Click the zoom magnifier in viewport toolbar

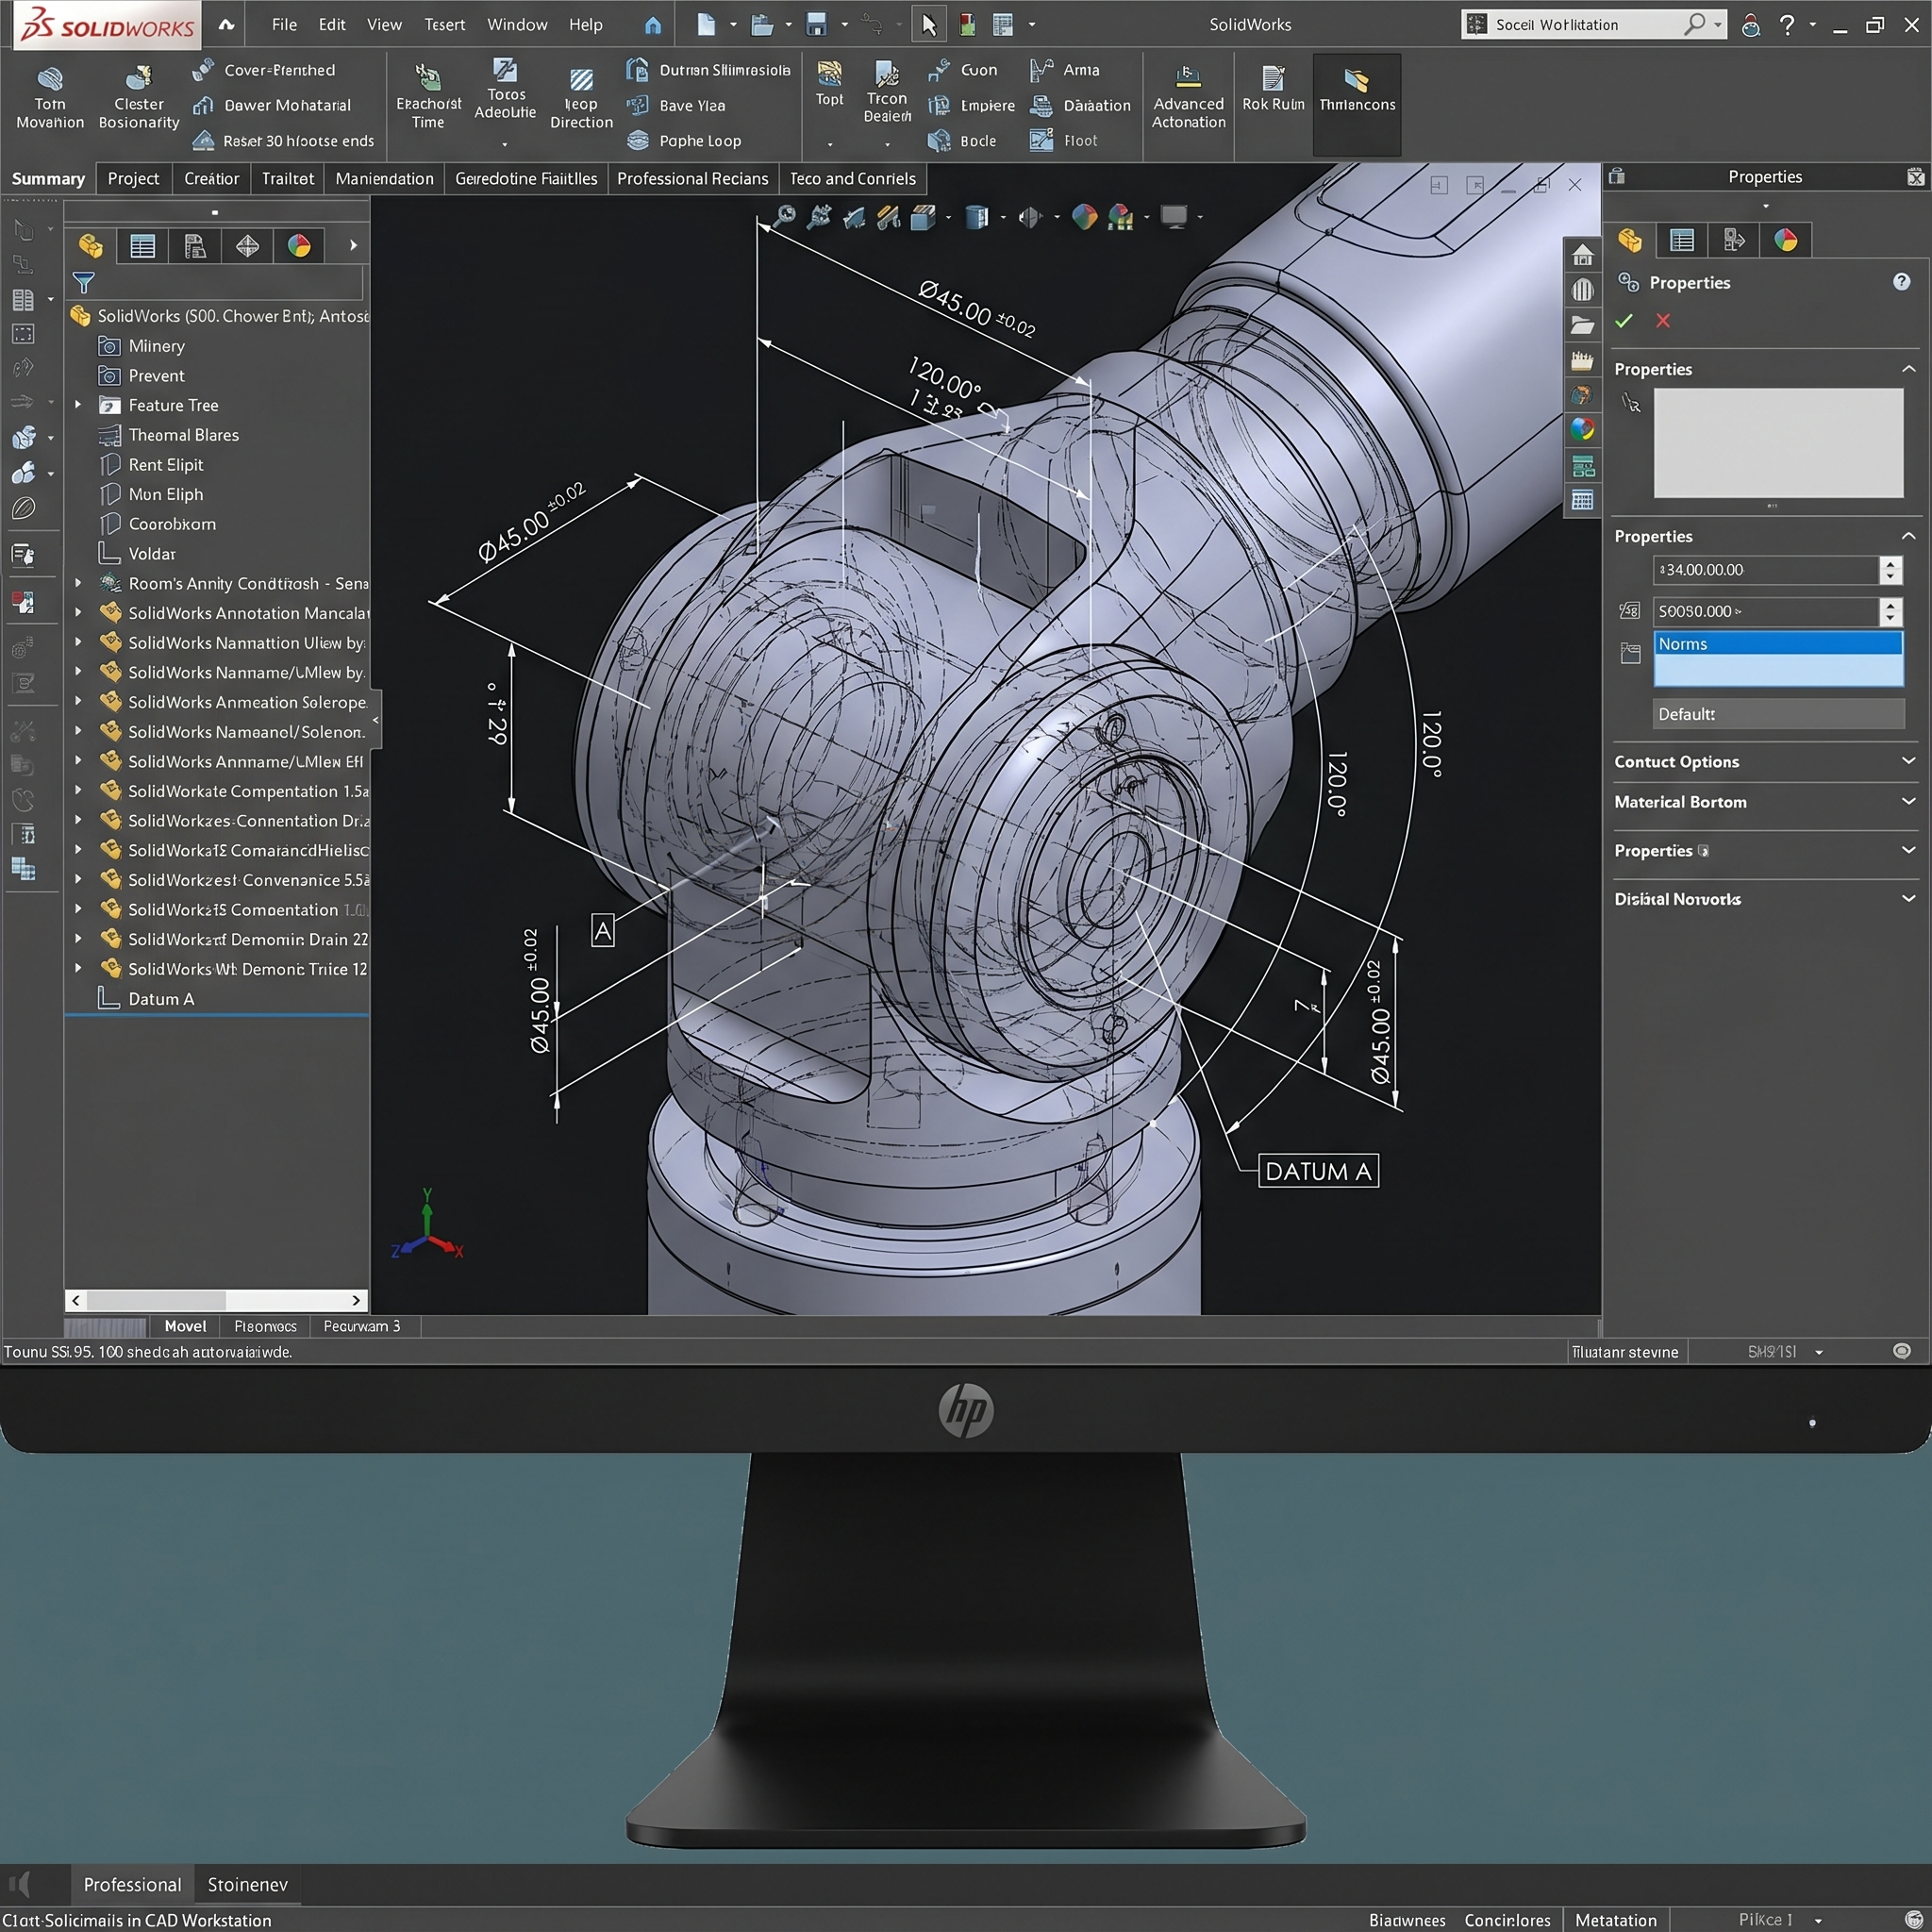(785, 216)
